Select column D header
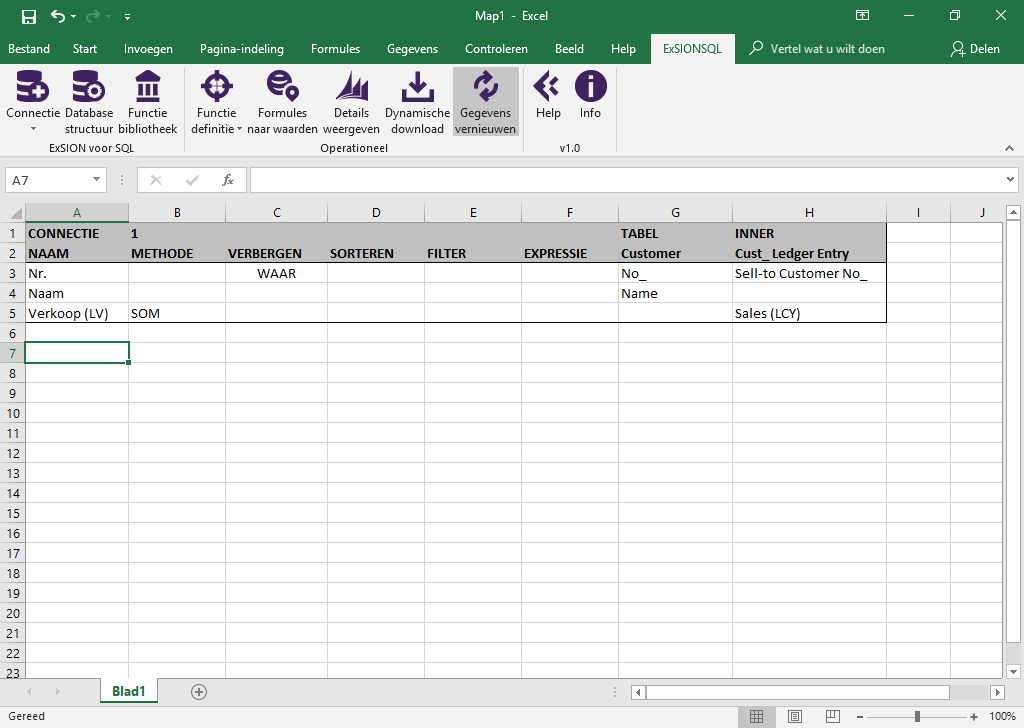Viewport: 1024px width, 728px height. coord(376,213)
